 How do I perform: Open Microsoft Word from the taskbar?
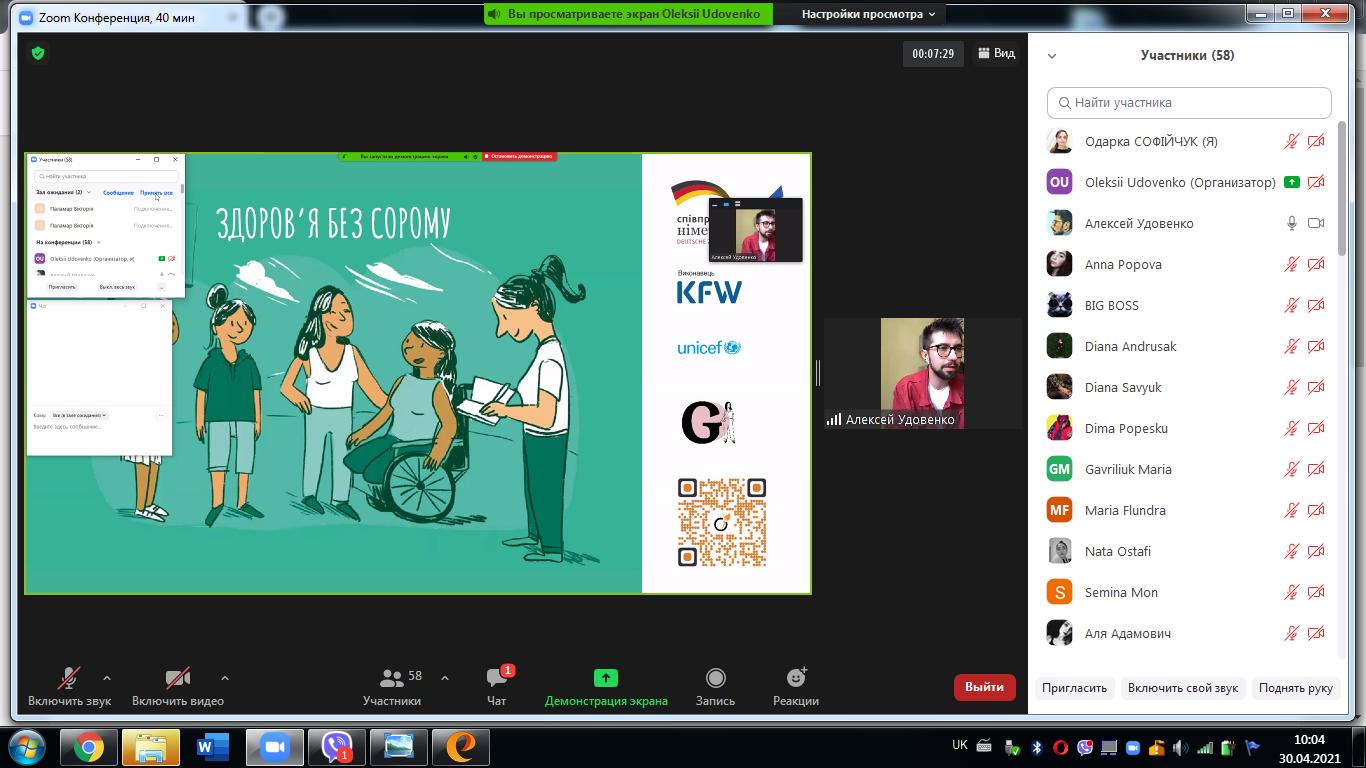pos(213,747)
